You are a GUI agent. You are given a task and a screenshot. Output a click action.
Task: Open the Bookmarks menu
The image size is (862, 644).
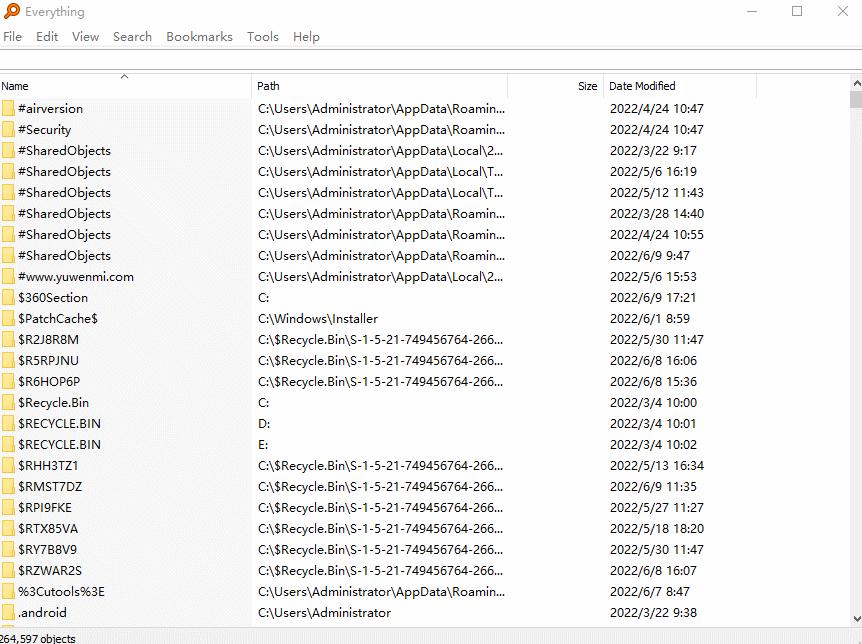[199, 37]
